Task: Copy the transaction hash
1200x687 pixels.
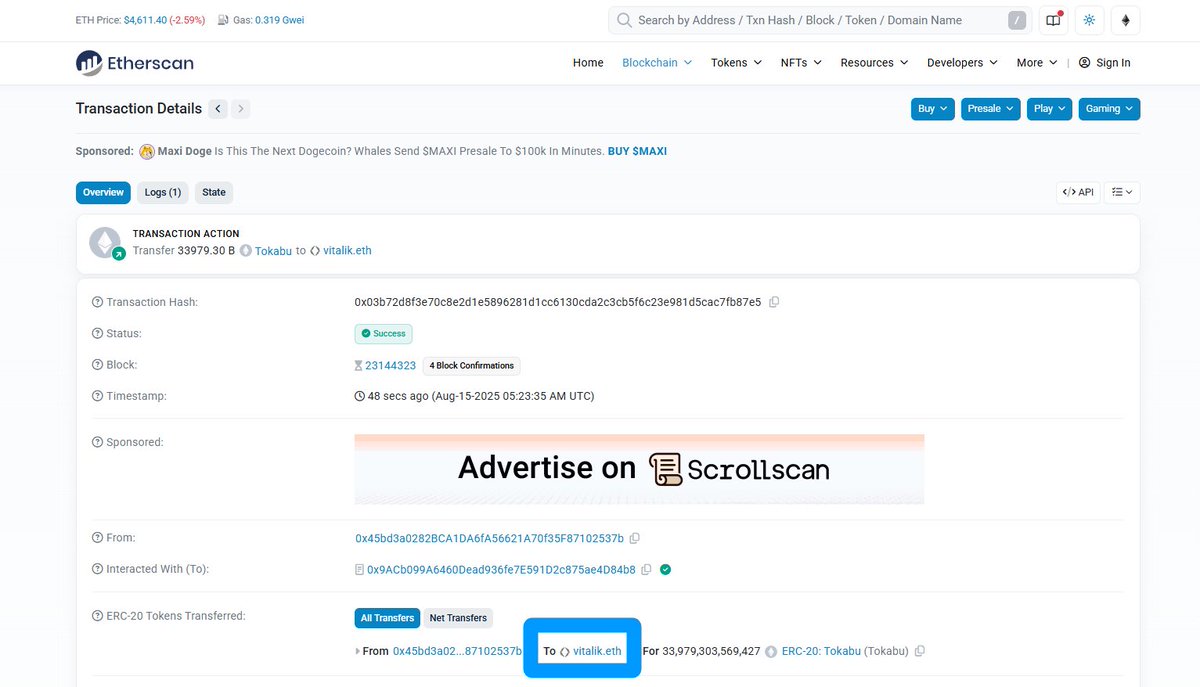Action: pyautogui.click(x=774, y=302)
